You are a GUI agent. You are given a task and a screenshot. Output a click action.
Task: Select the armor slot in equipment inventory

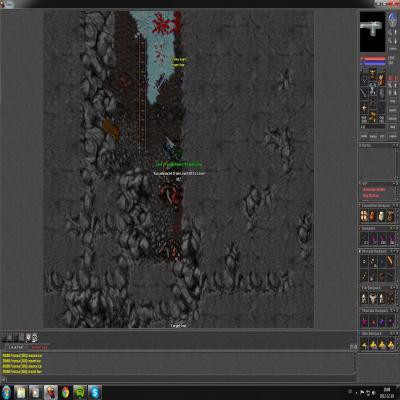point(373,89)
